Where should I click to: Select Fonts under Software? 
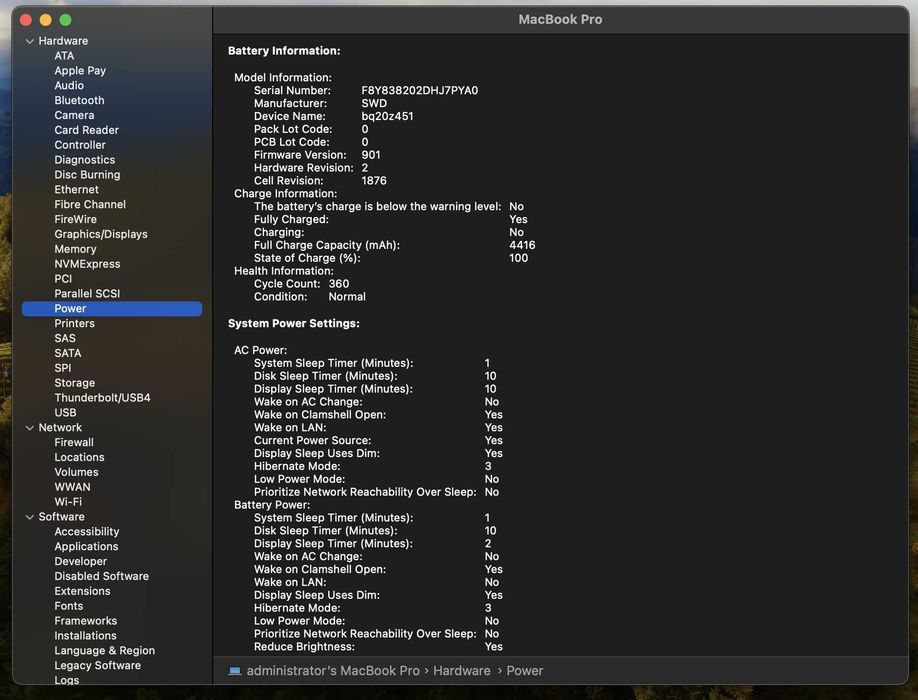pyautogui.click(x=68, y=606)
